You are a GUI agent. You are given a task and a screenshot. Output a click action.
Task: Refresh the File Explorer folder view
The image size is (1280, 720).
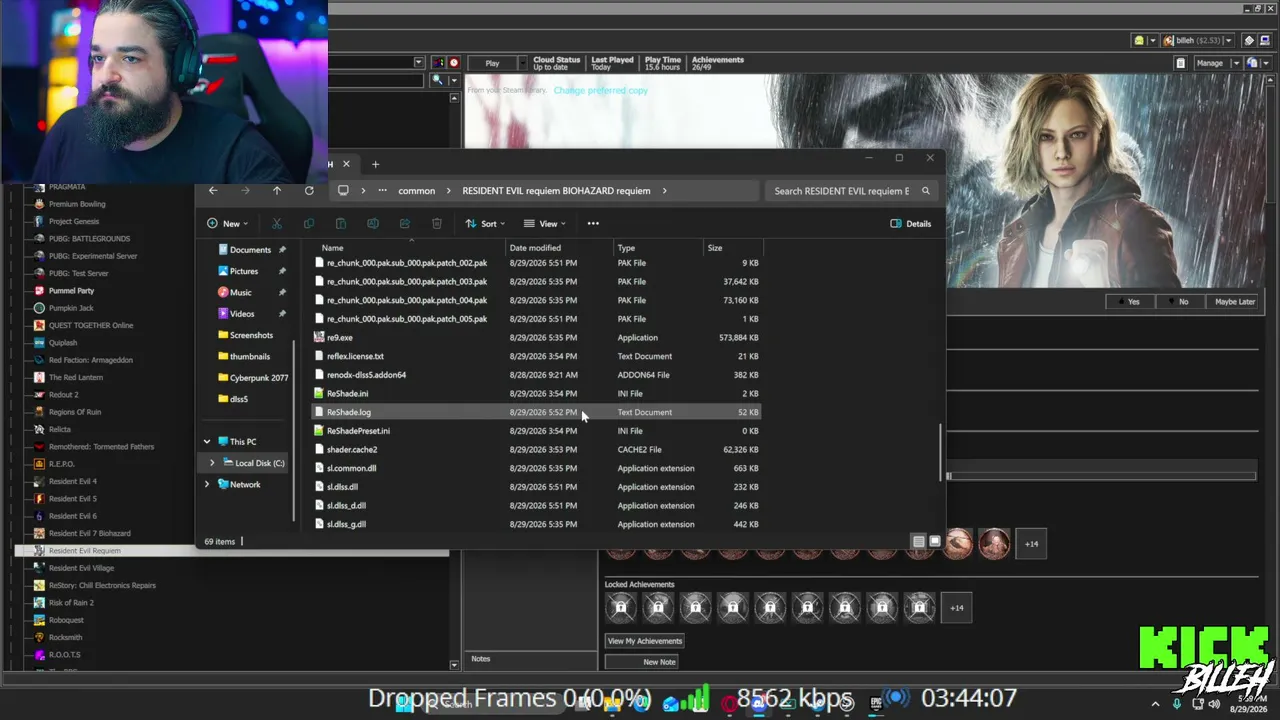pyautogui.click(x=309, y=191)
